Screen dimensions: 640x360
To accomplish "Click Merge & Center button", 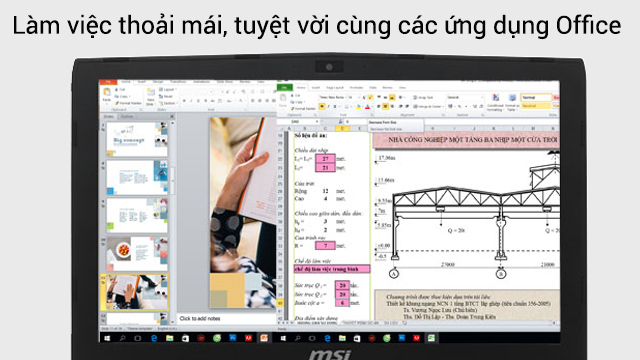I will click(428, 107).
